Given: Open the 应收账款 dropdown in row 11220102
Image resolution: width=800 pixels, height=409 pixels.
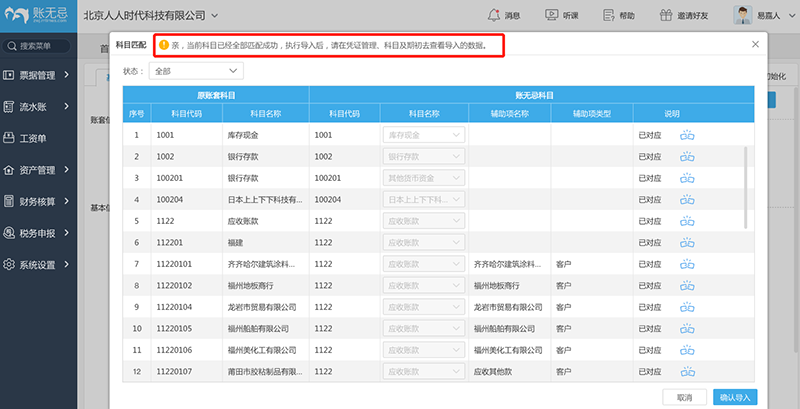Looking at the screenshot, I should coord(424,286).
